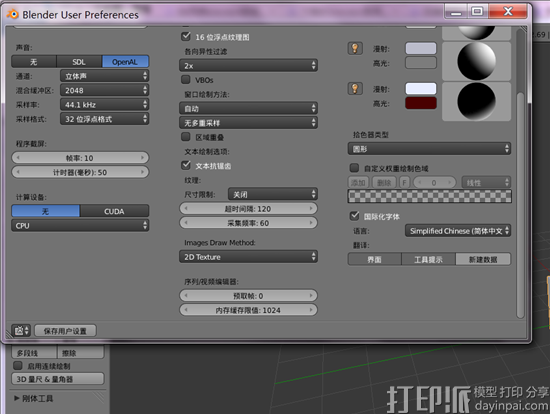Viewport: 550px width, 414px height.
Task: Open the 2D Texture image draw method dropdown
Action: 248,257
